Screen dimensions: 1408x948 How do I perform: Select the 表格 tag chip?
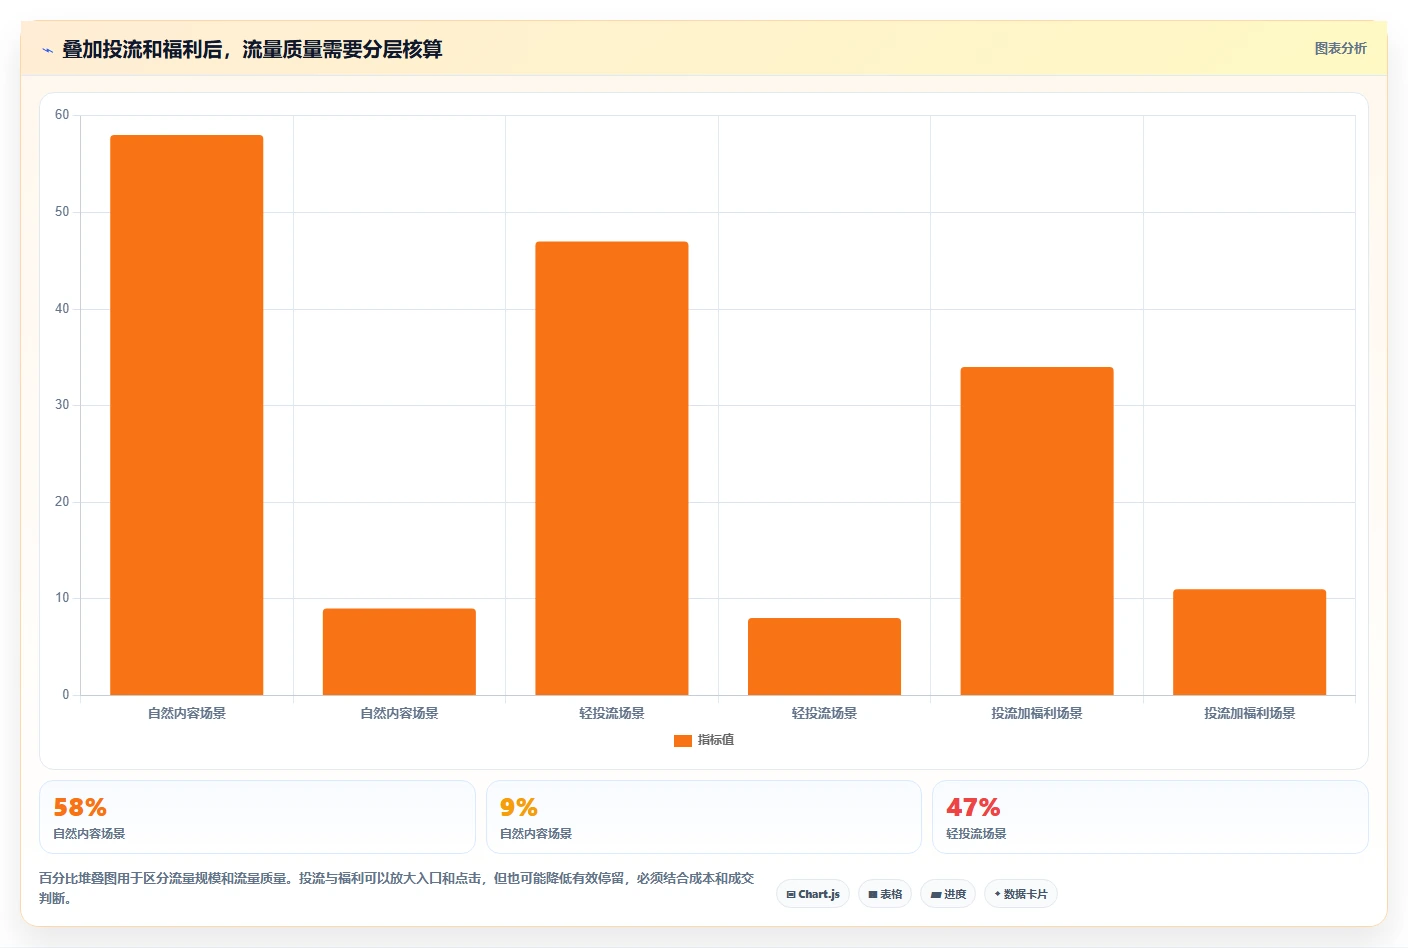[885, 894]
